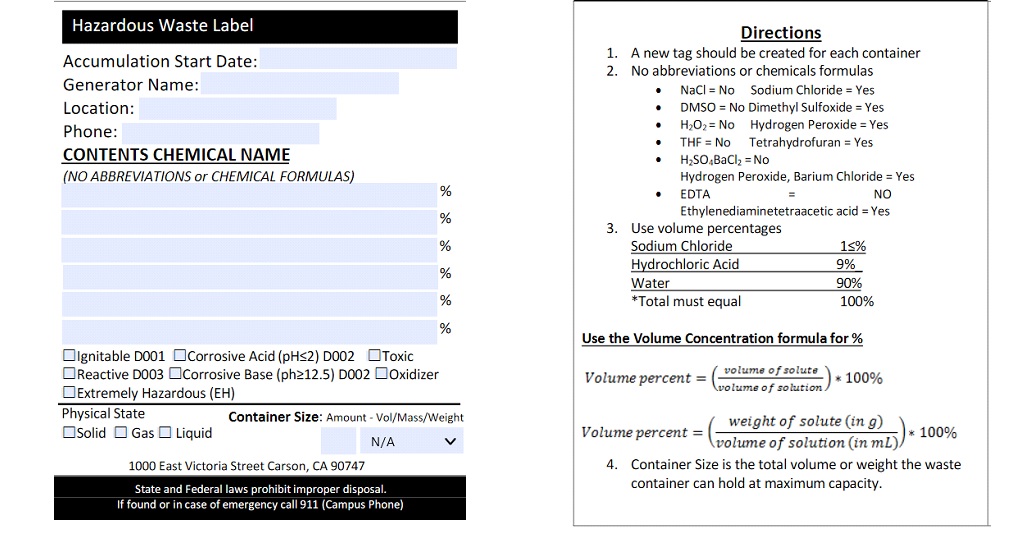Click the fifth chemical name field
Image resolution: width=1026 pixels, height=535 pixels.
click(x=249, y=305)
